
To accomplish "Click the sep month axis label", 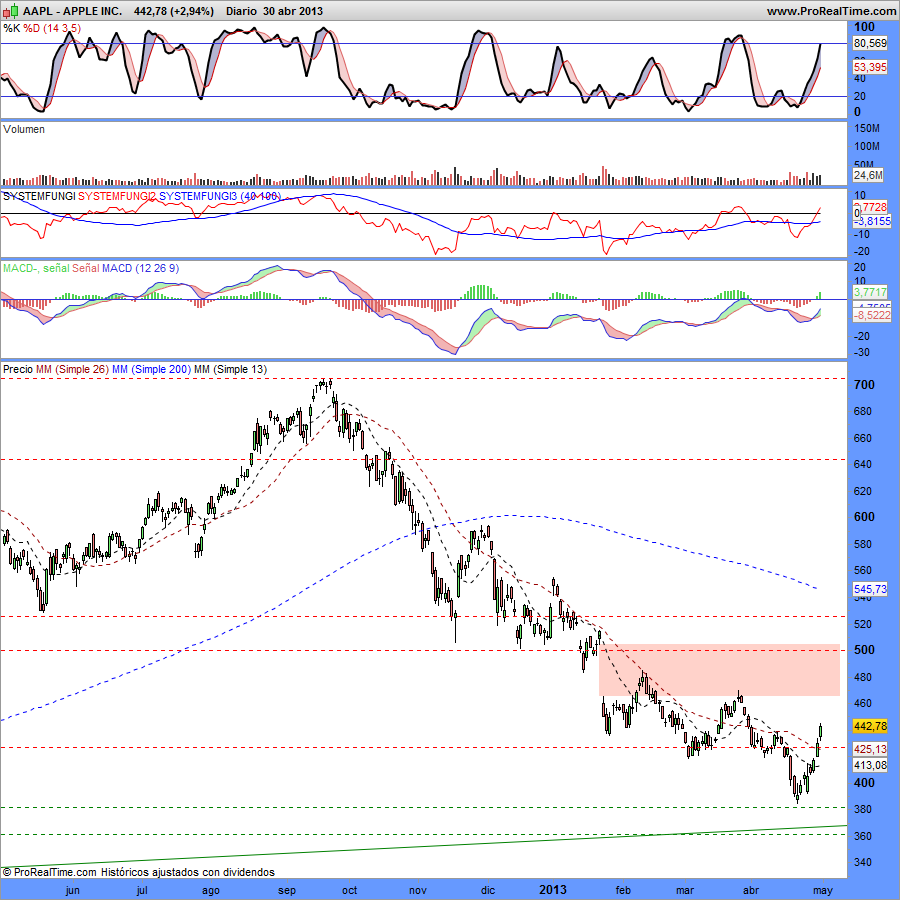I will [286, 890].
